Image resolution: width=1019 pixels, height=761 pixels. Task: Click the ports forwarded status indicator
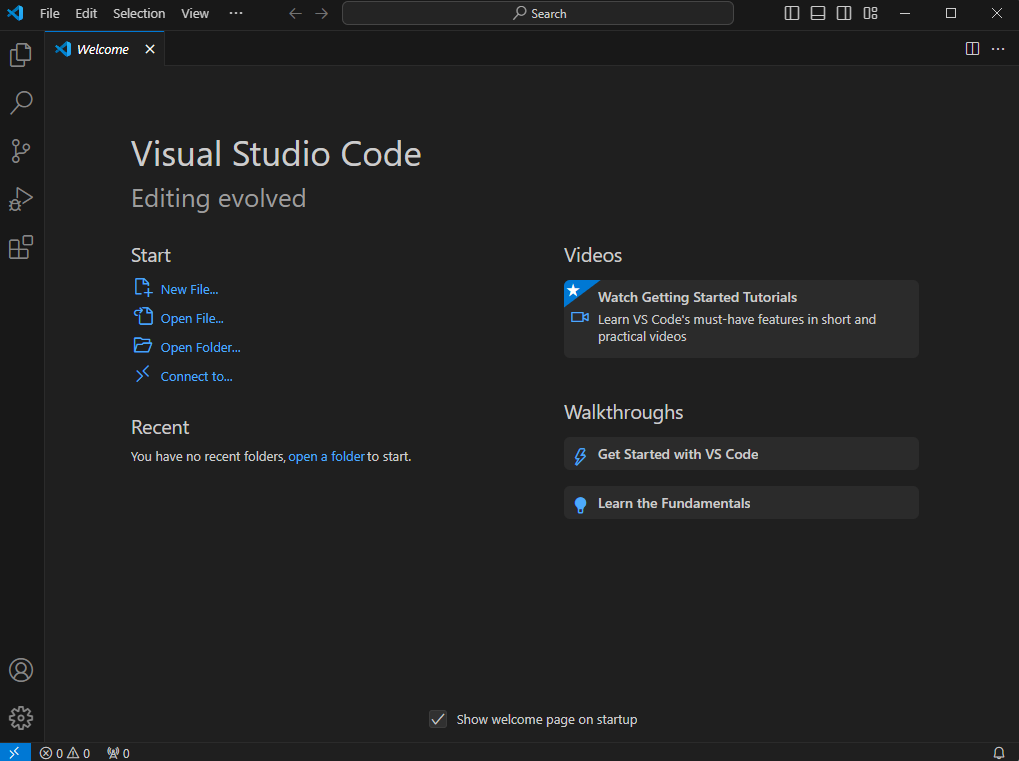[x=118, y=753]
